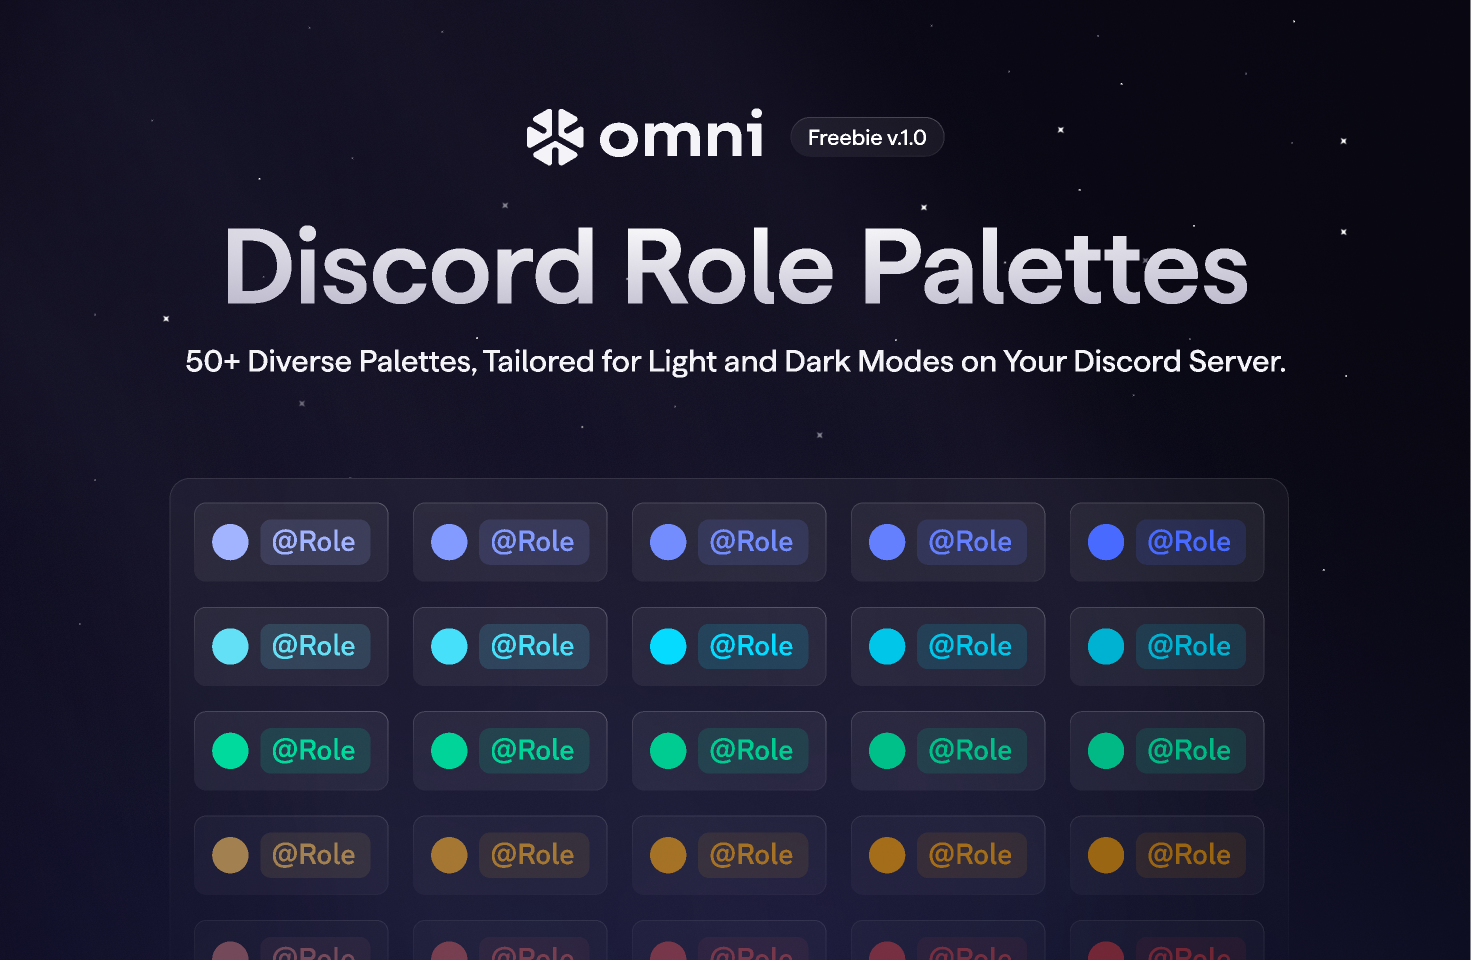Pick the fourth circle in the amber row
Image resolution: width=1471 pixels, height=960 pixels.
click(x=887, y=855)
